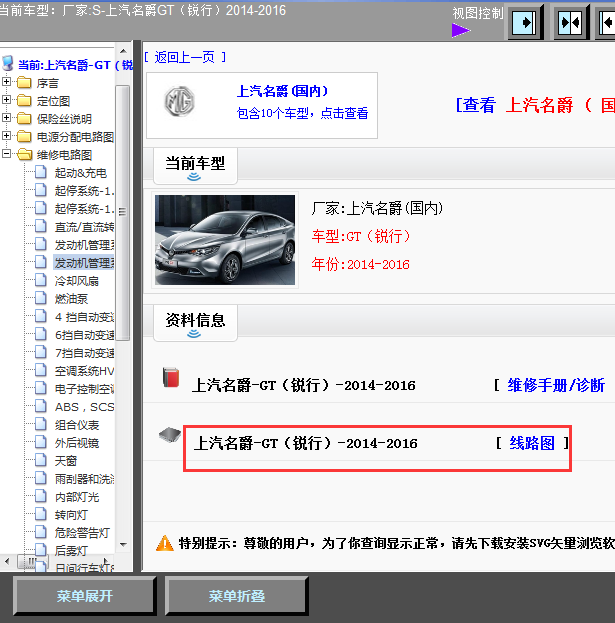
Task: Select the 直流/直流转 tree item
Action: pyautogui.click(x=84, y=227)
